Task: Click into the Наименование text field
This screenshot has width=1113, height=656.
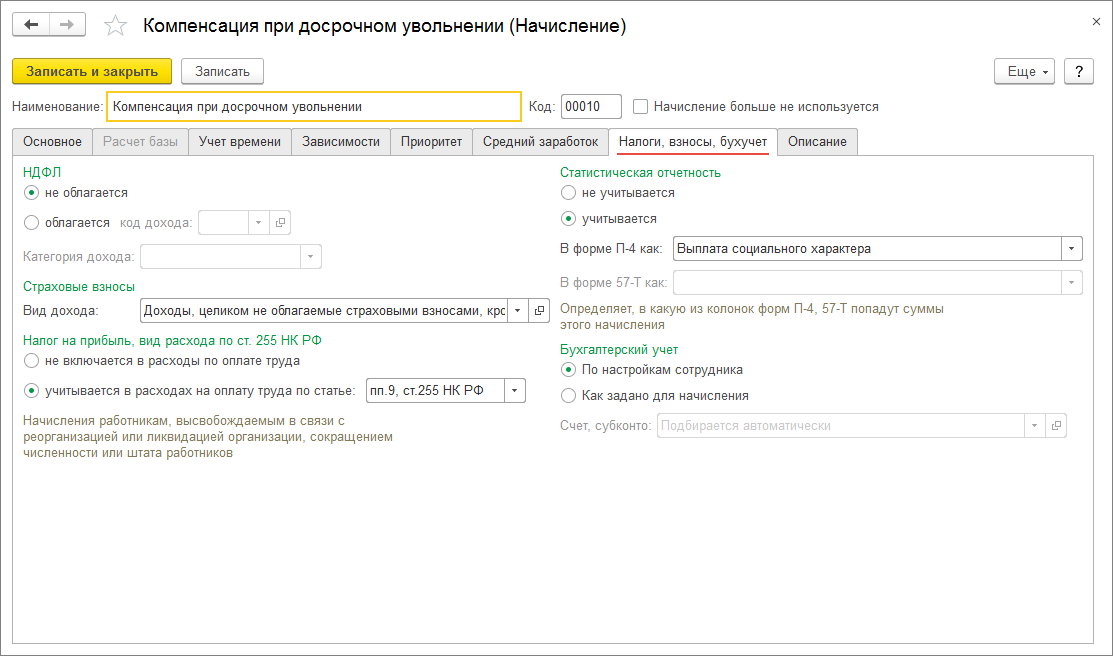Action: click(313, 106)
